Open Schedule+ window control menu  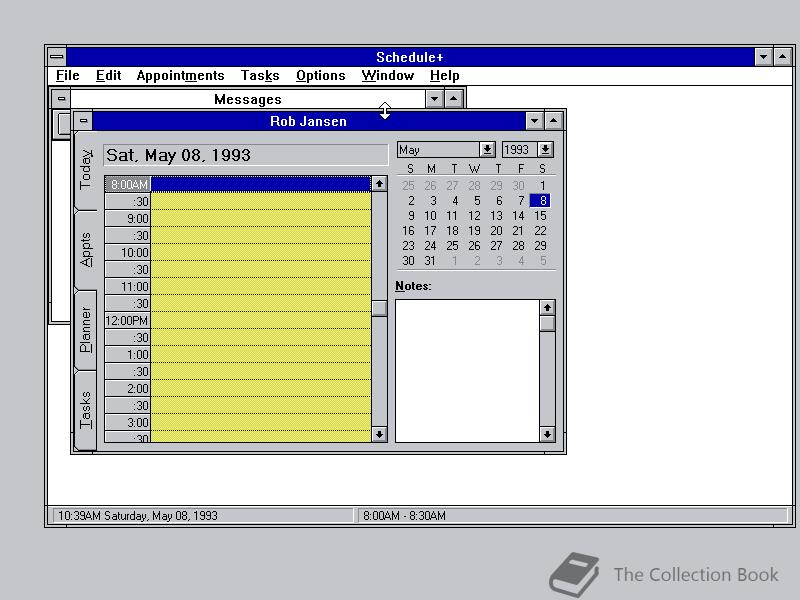point(57,57)
